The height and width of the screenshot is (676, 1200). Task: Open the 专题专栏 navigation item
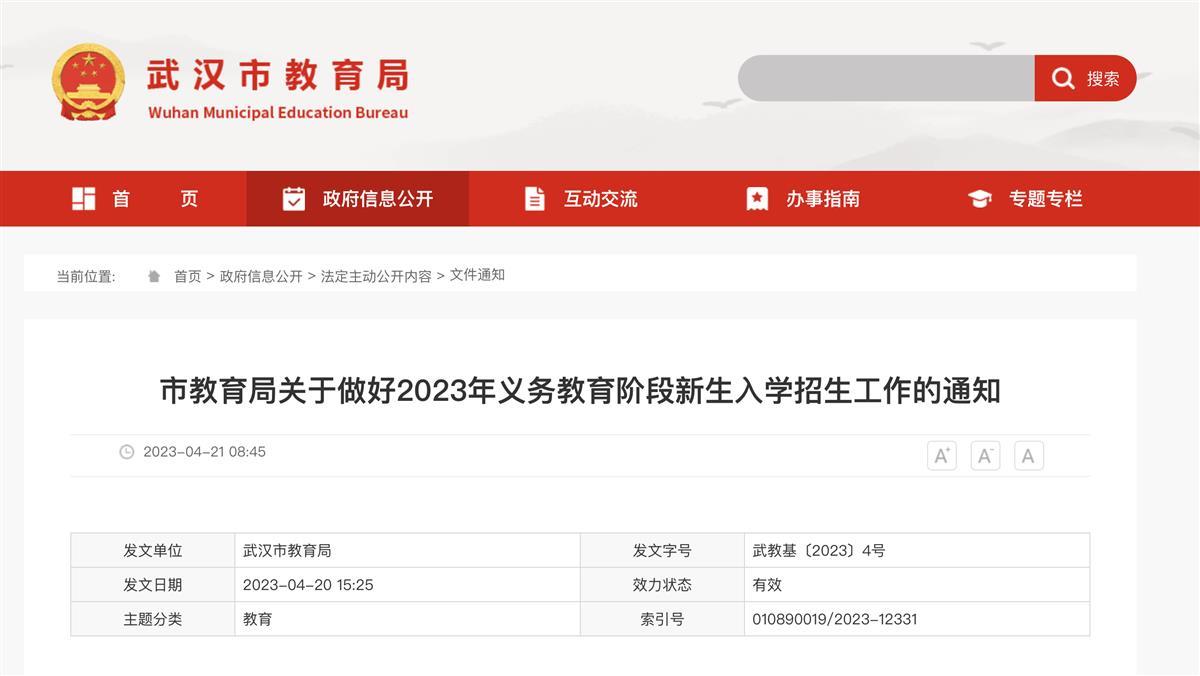point(1045,199)
